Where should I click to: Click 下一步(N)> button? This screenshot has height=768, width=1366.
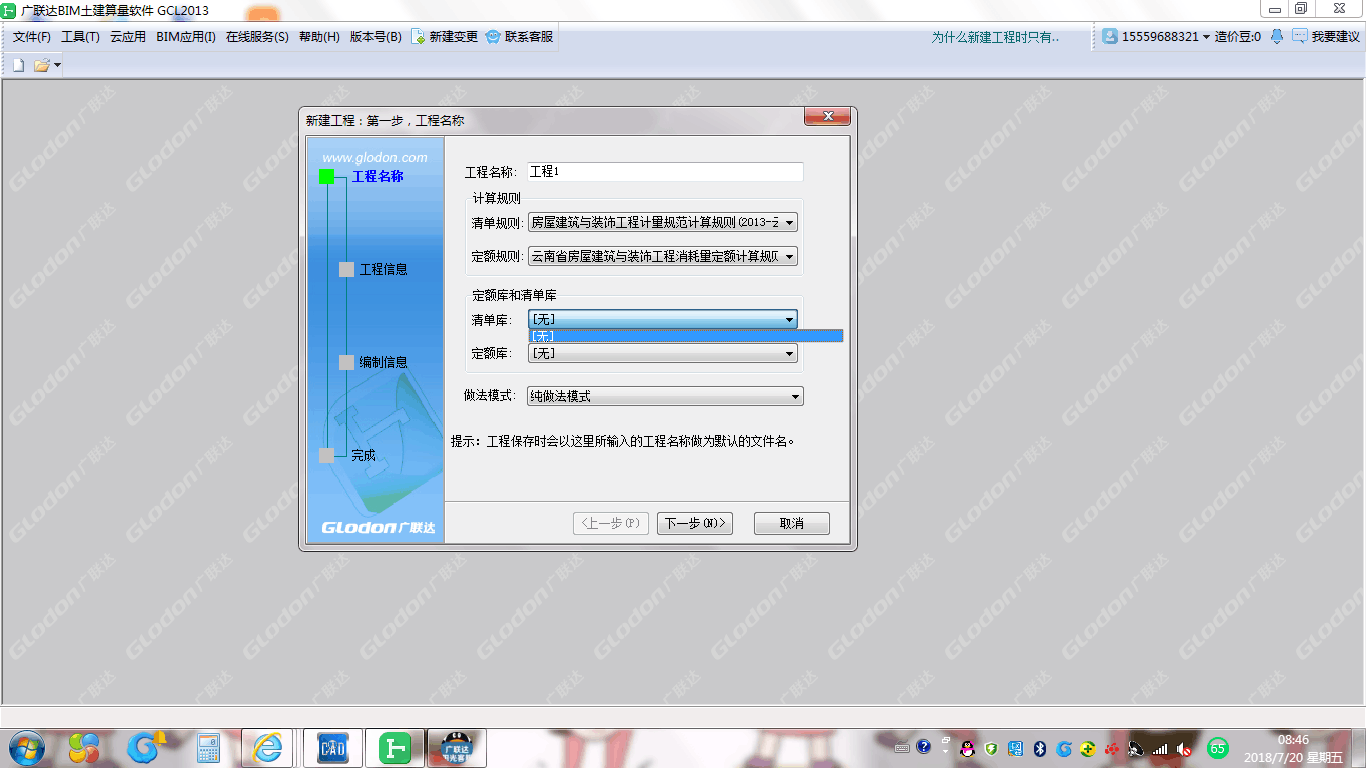[695, 523]
